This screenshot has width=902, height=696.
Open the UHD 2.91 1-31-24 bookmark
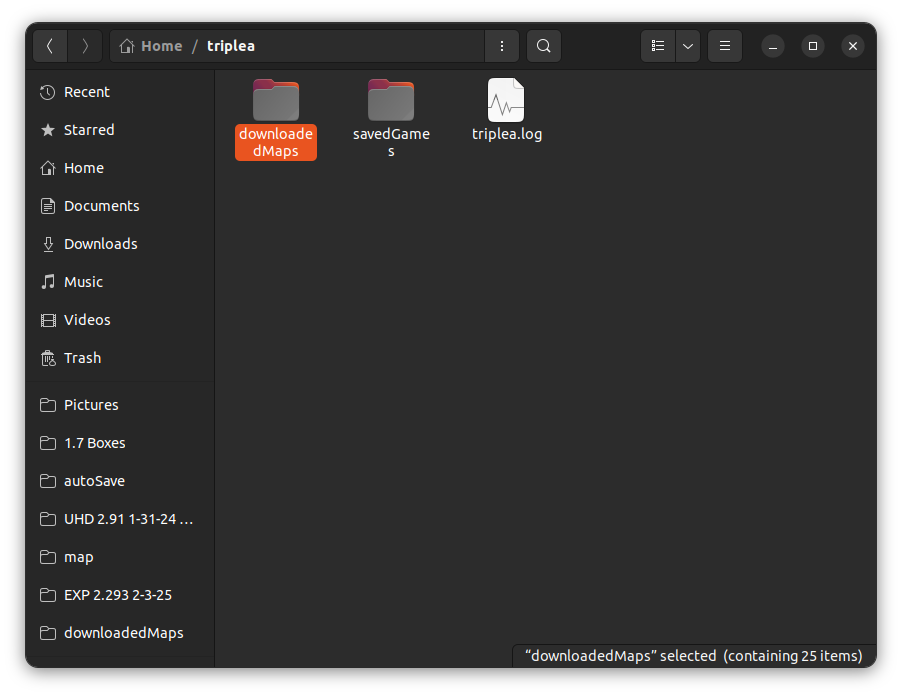click(x=120, y=519)
